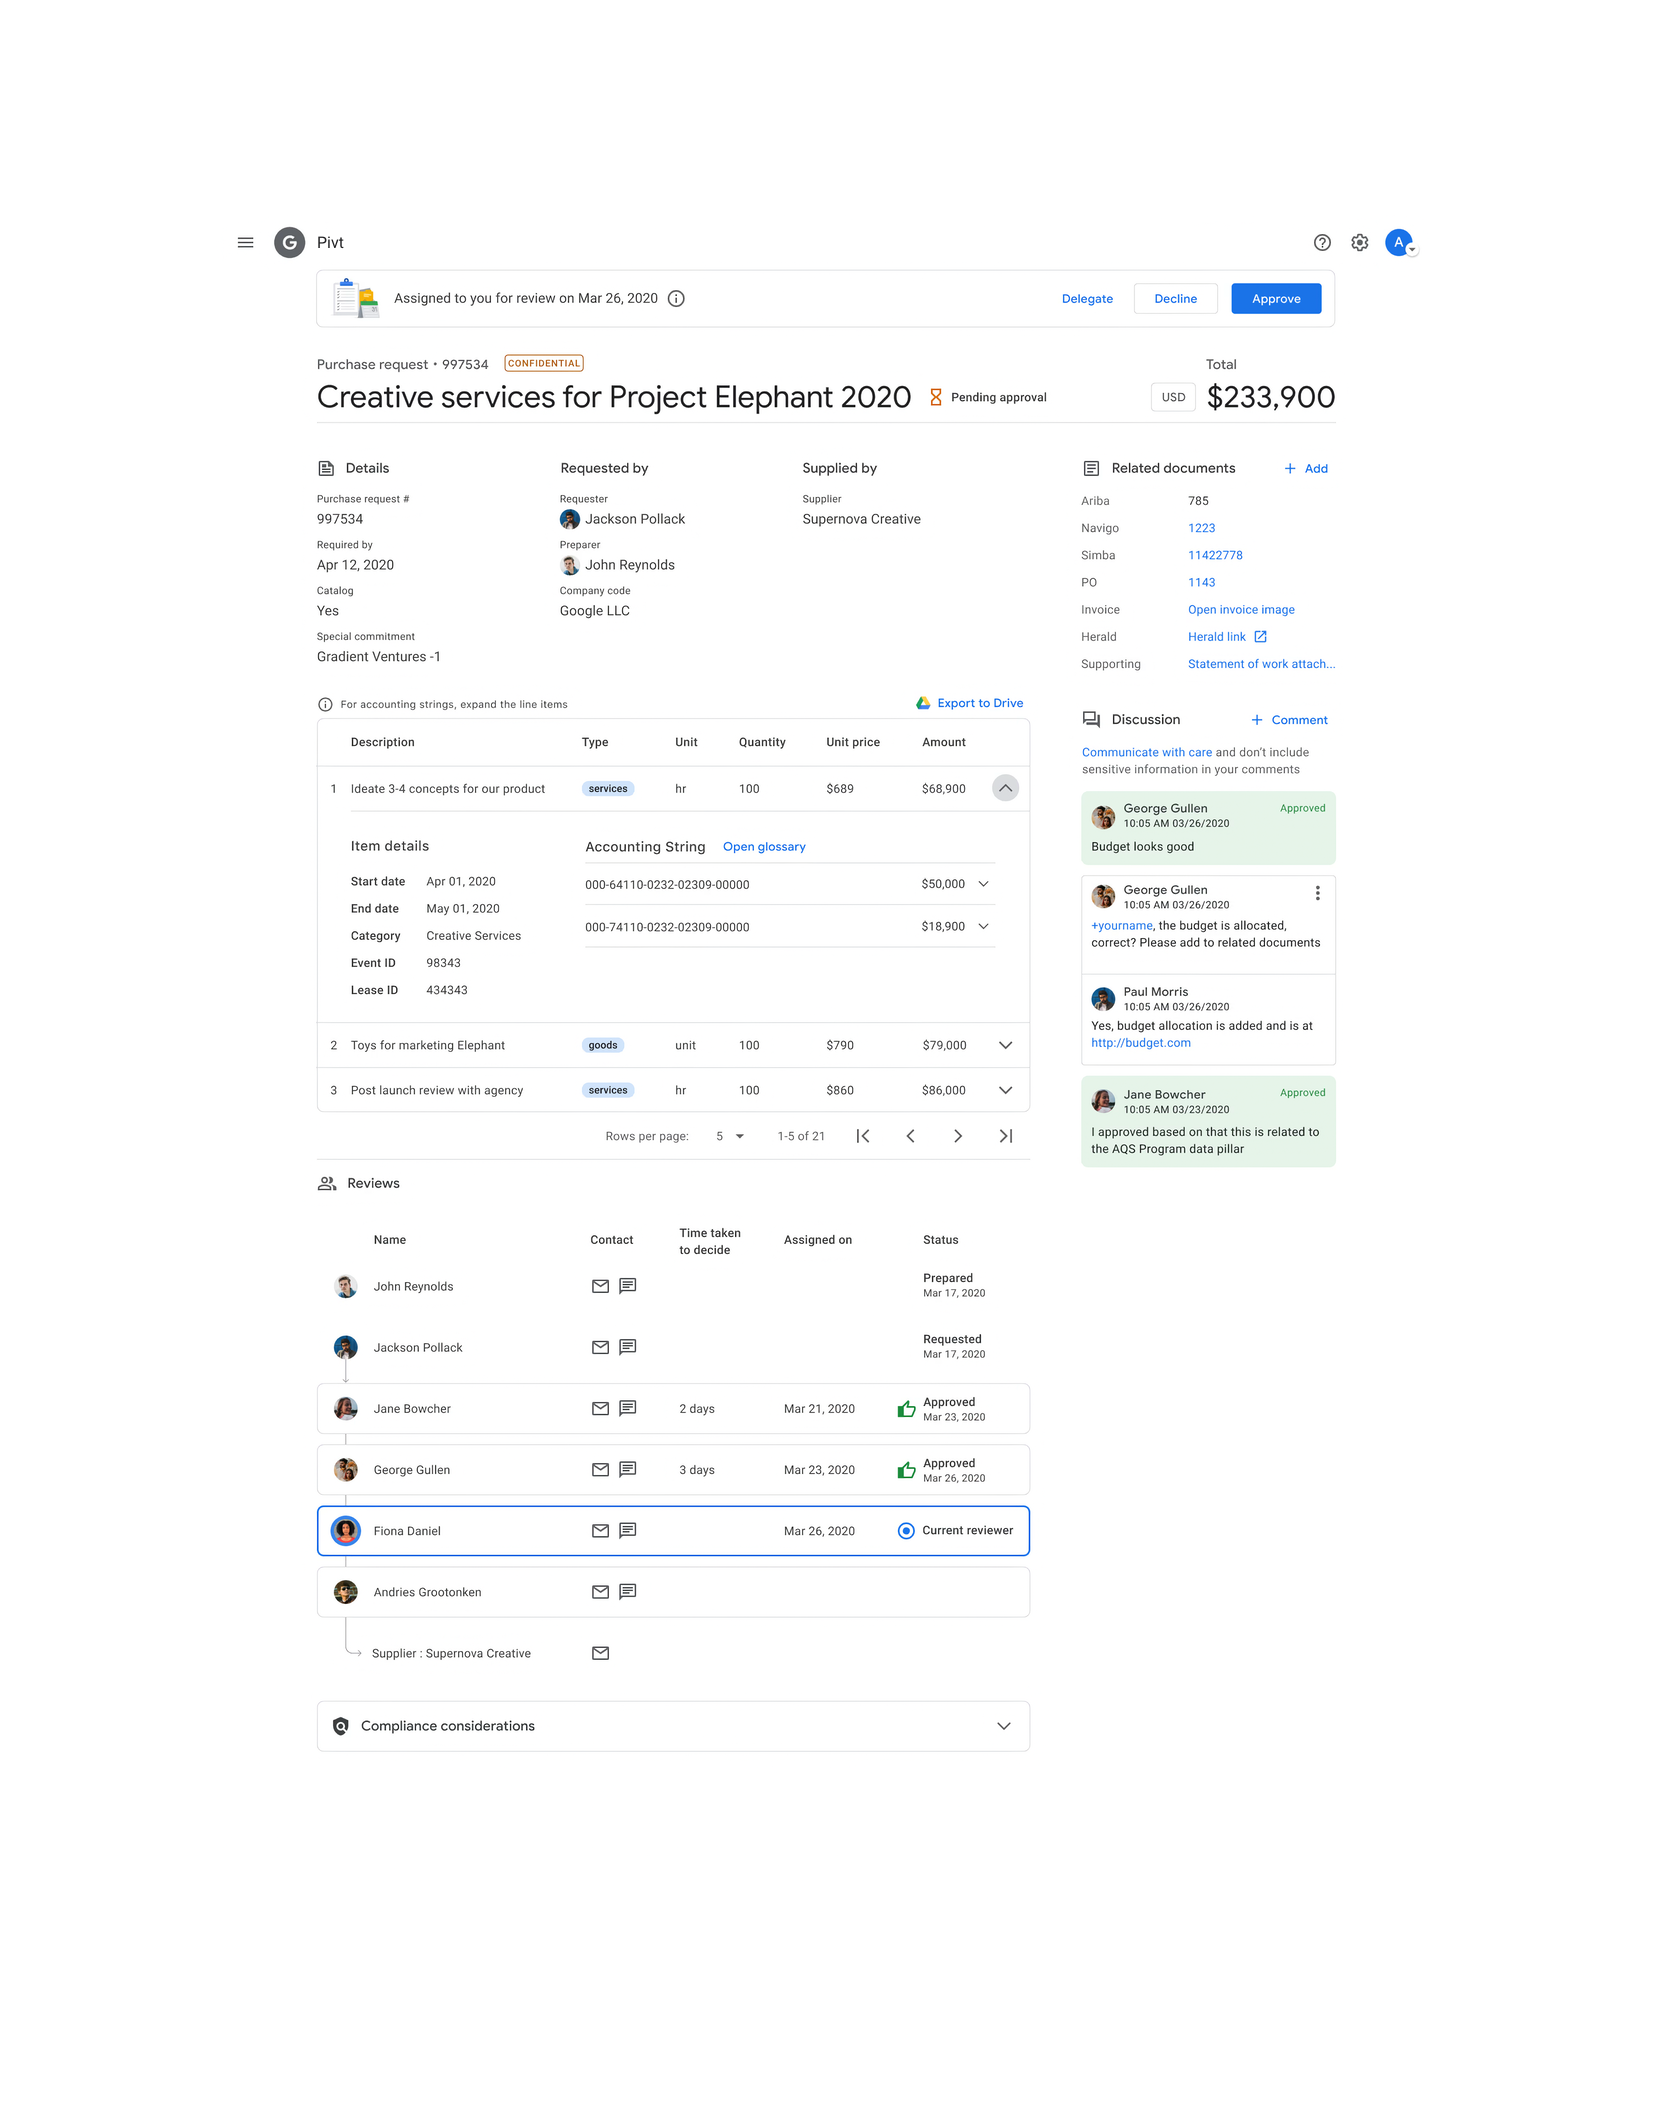Open overflow menu on George Gullen's comment
Viewport: 1653px width, 2115px height.
pyautogui.click(x=1318, y=893)
